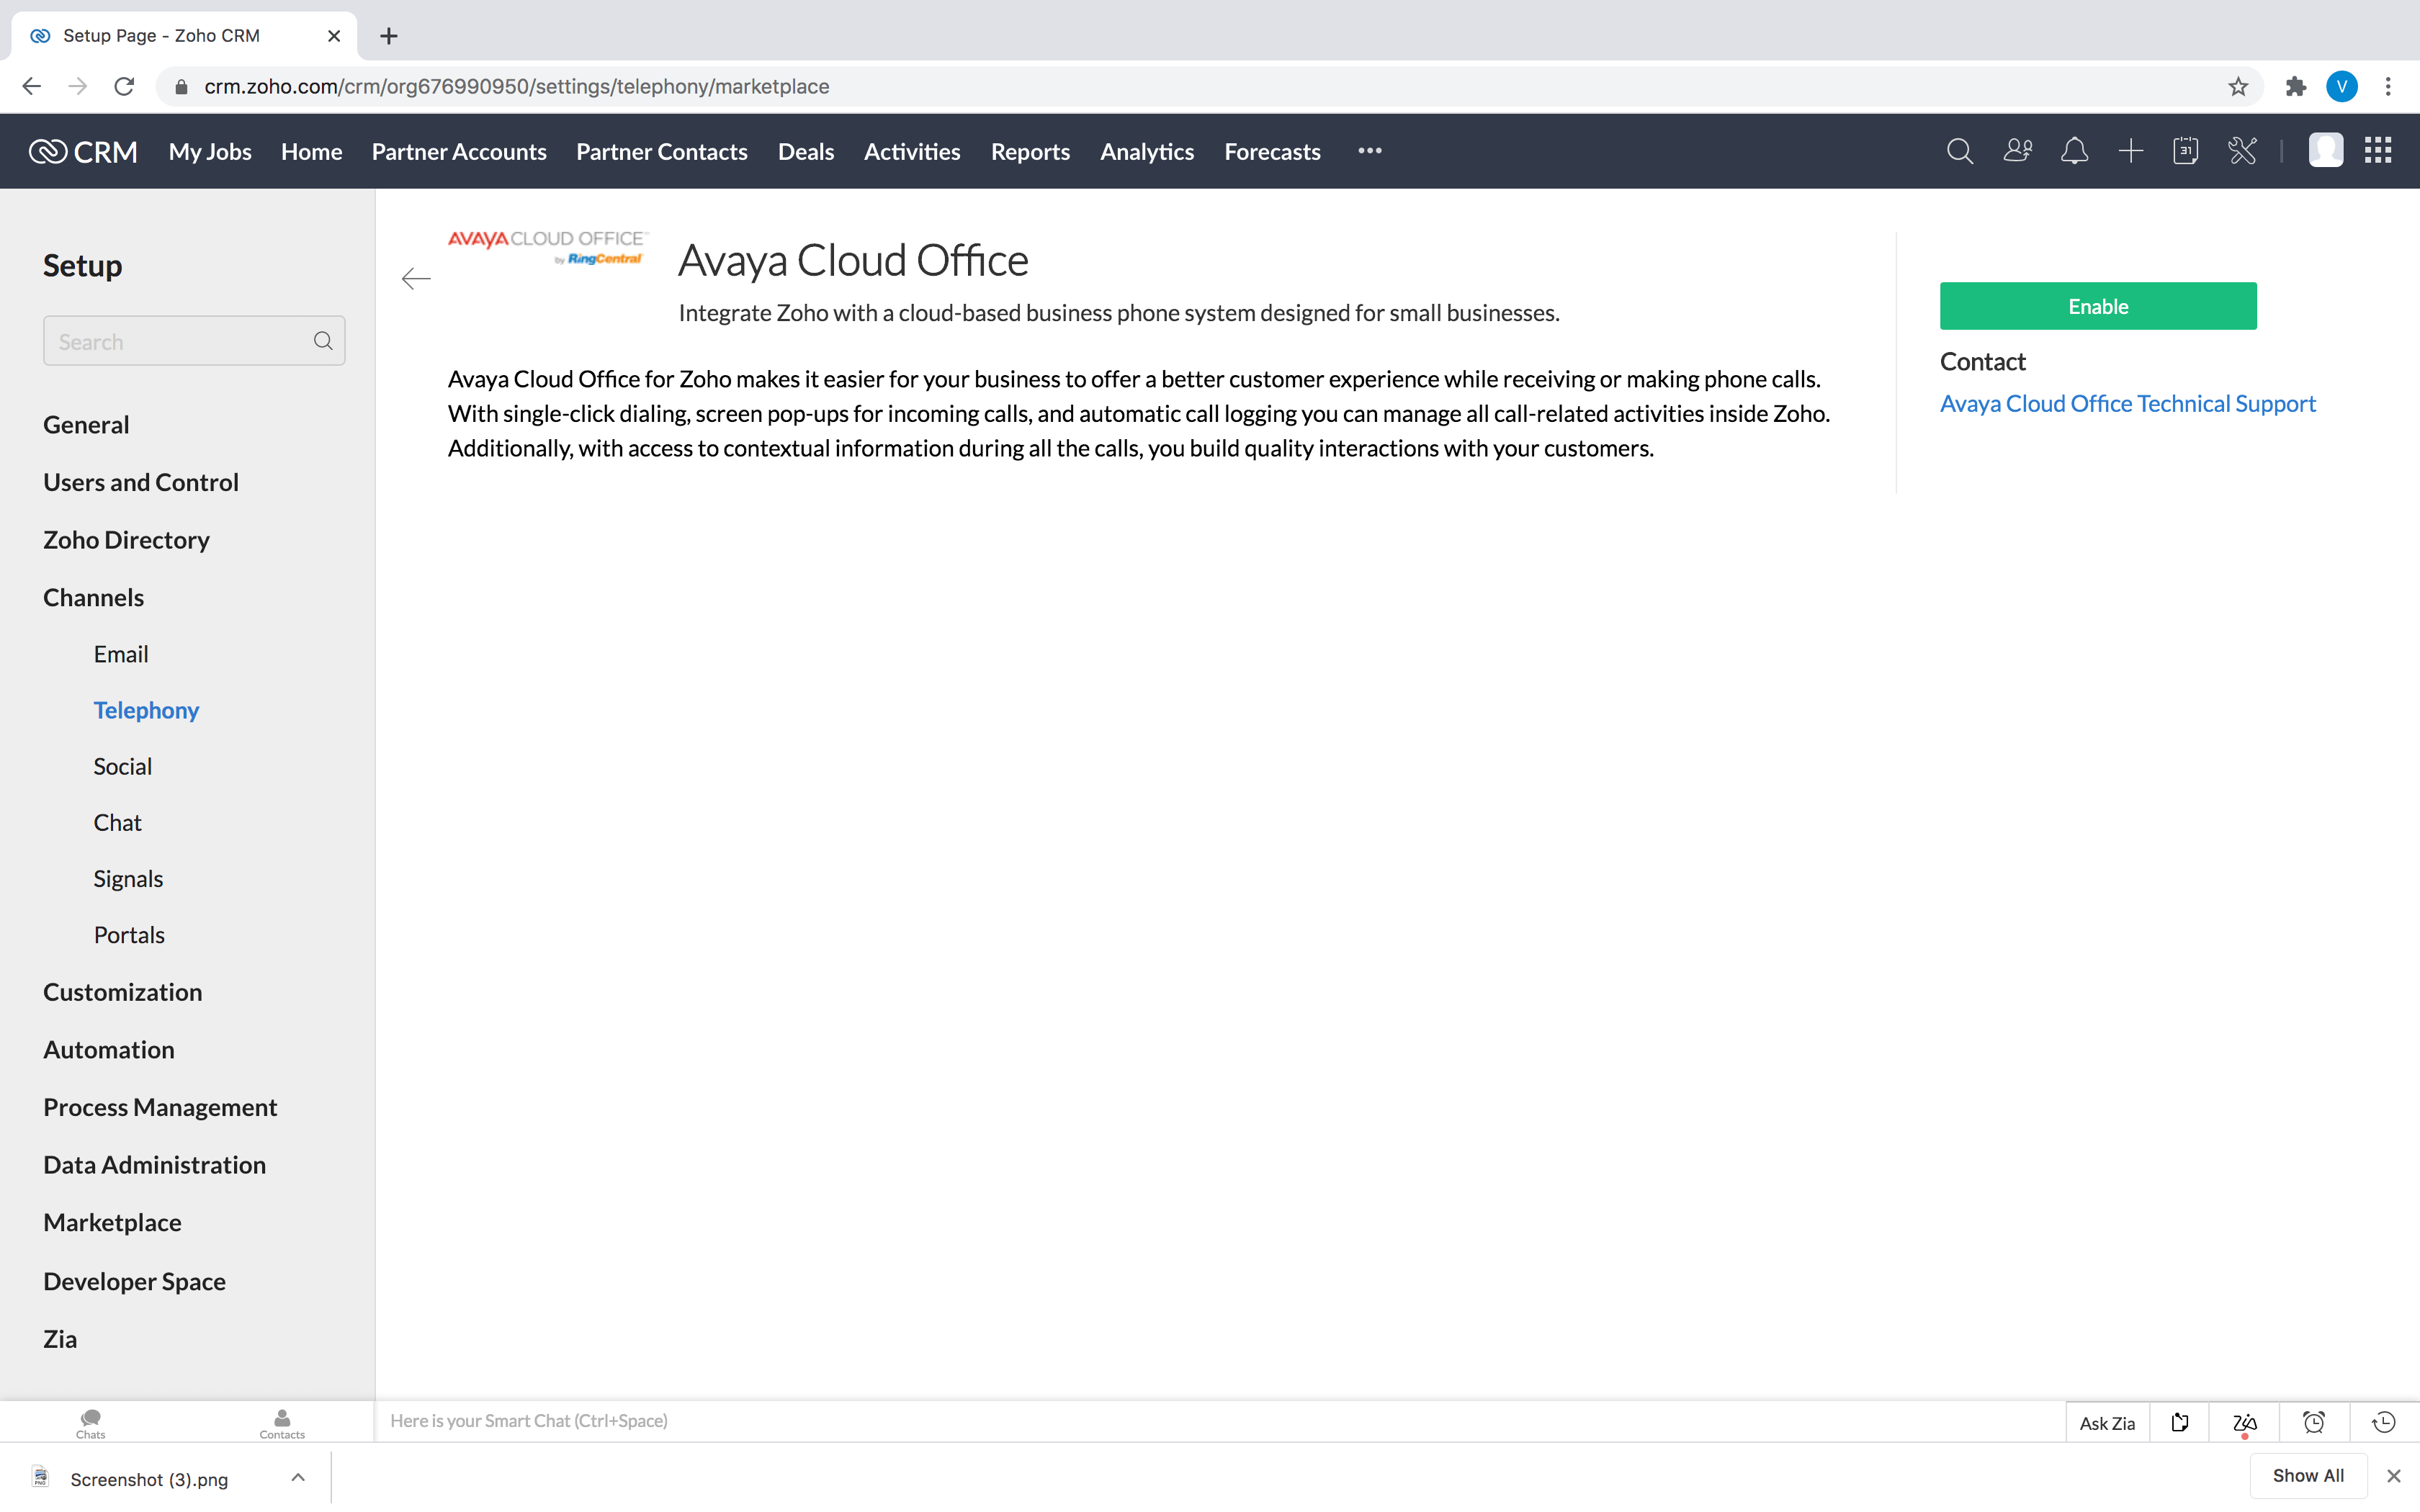Expand Zoho Directory section
2420x1512 pixels.
(x=126, y=540)
